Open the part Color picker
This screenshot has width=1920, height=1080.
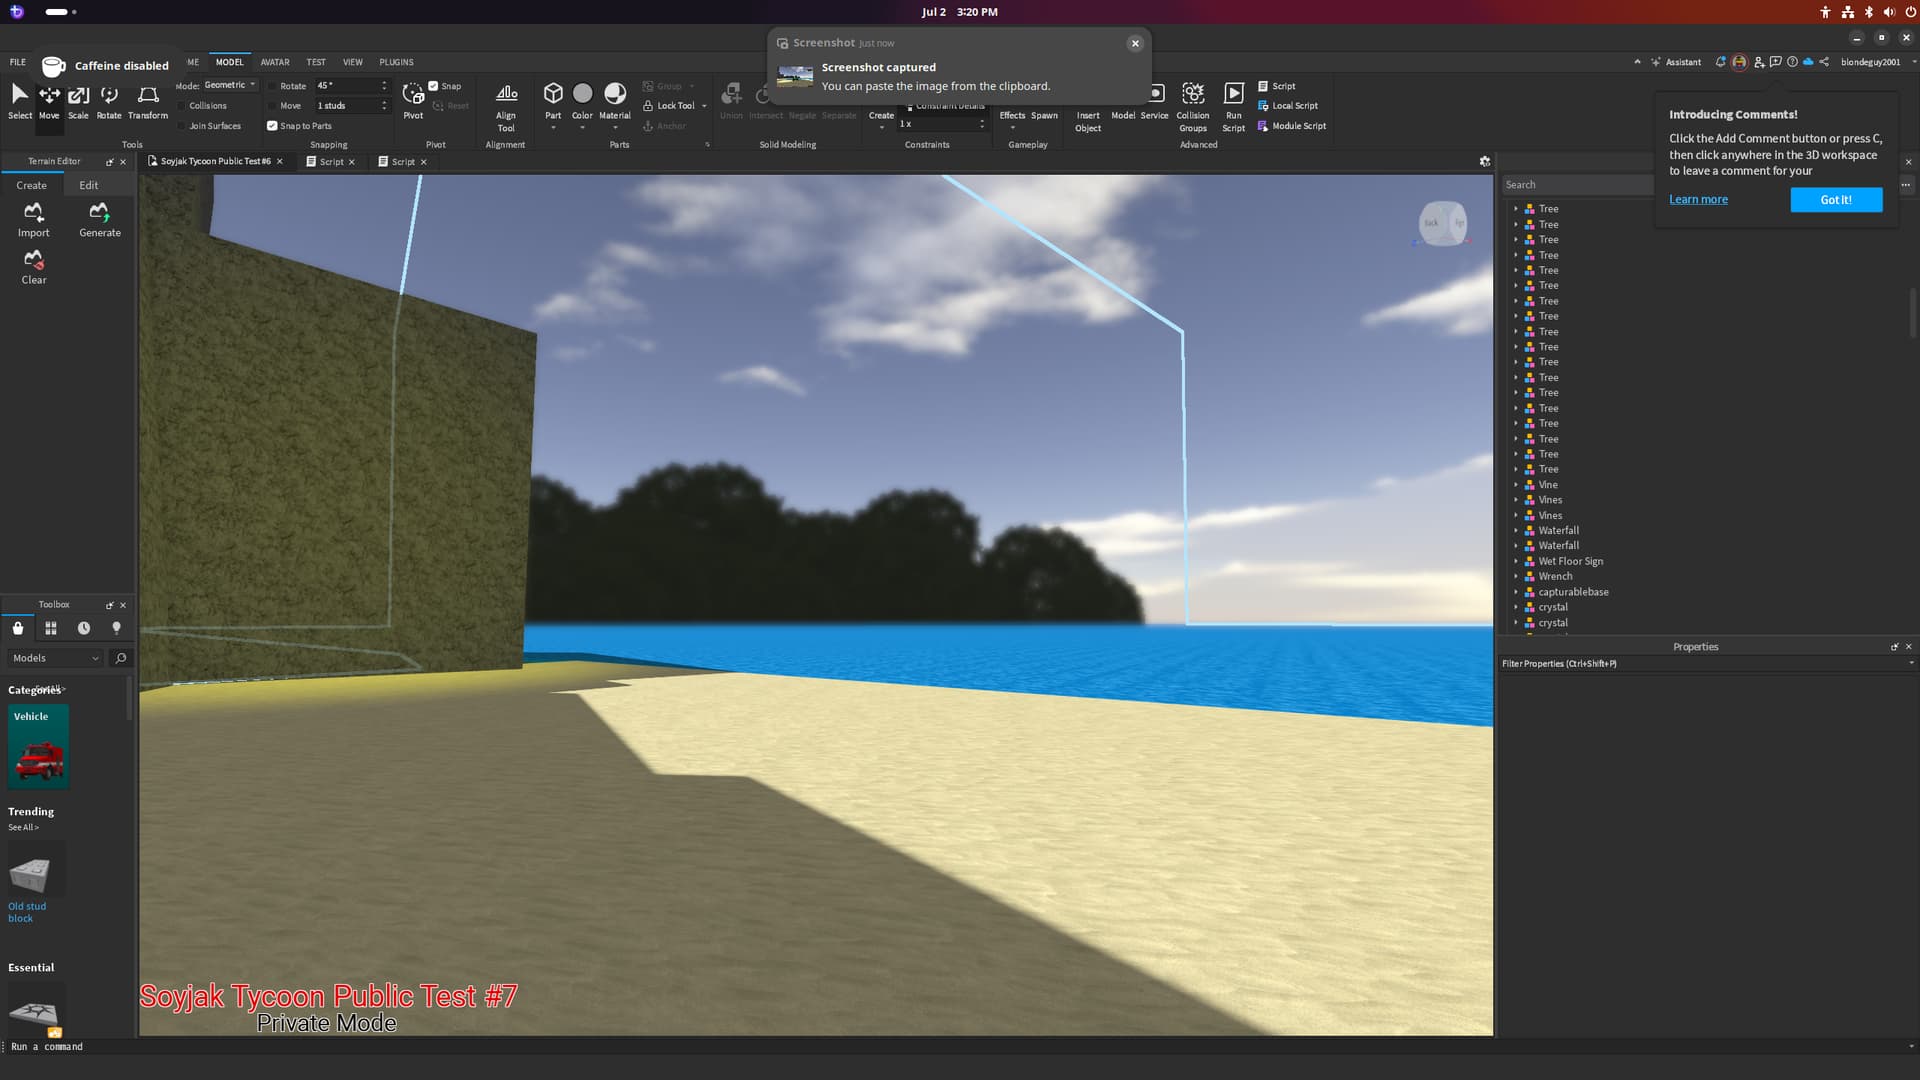(582, 94)
